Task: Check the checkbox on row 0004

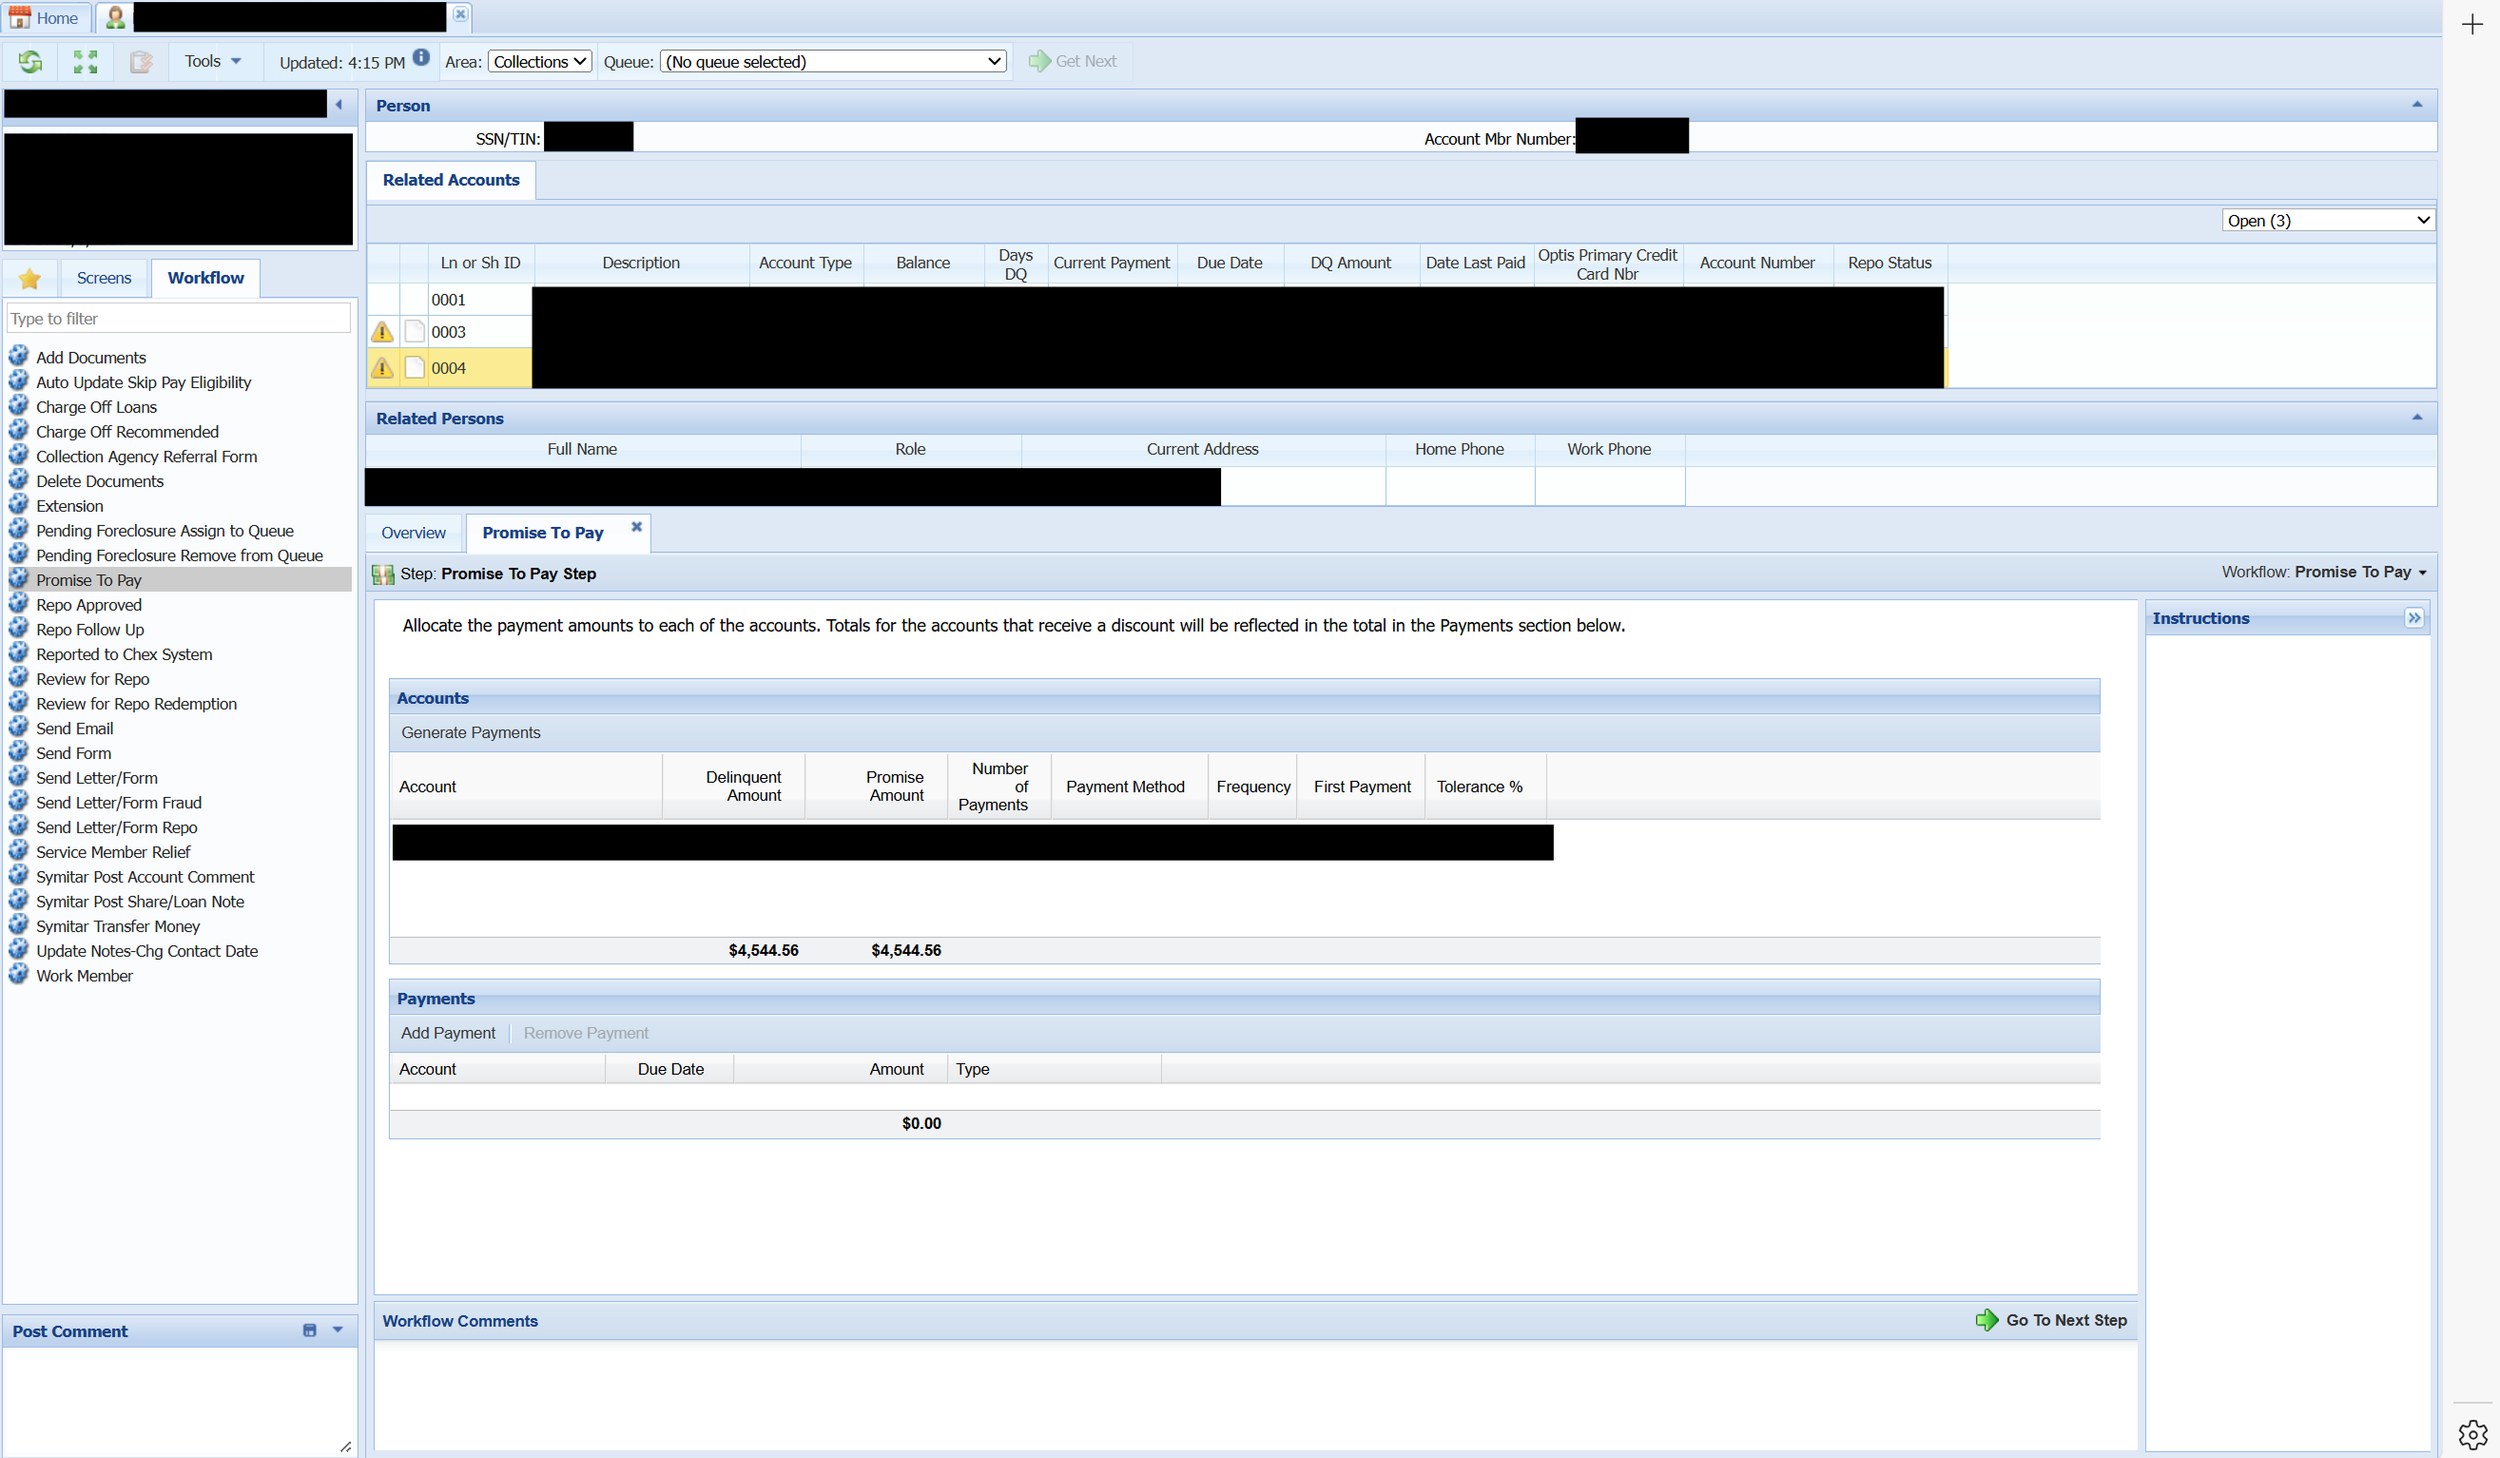Action: point(415,368)
